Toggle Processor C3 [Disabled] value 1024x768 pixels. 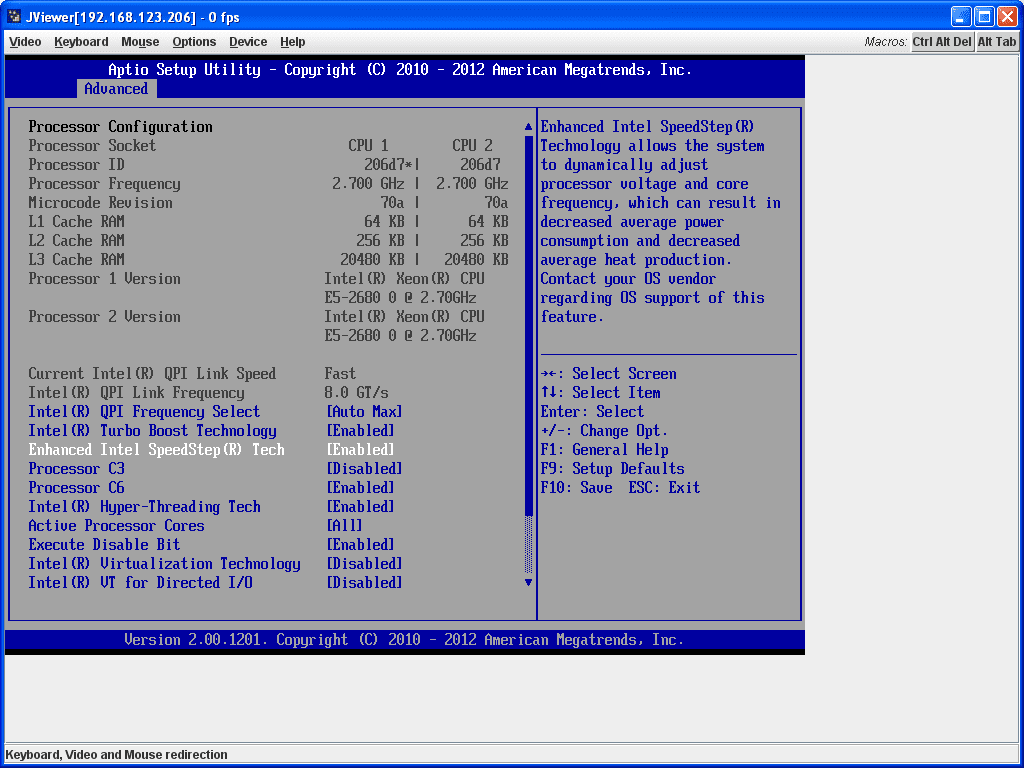point(364,469)
